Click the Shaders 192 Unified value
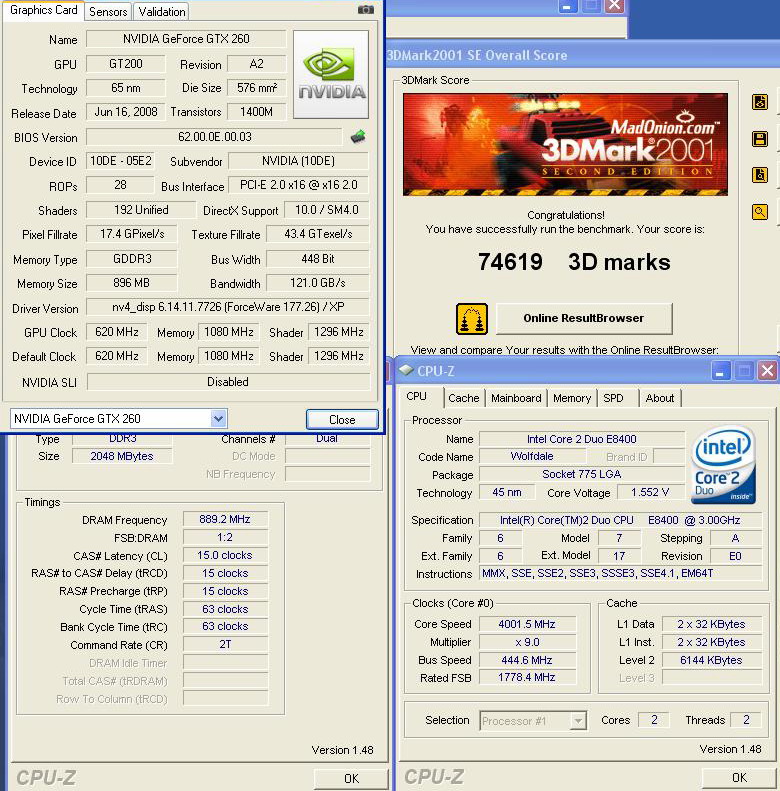The width and height of the screenshot is (780, 791). (x=141, y=210)
